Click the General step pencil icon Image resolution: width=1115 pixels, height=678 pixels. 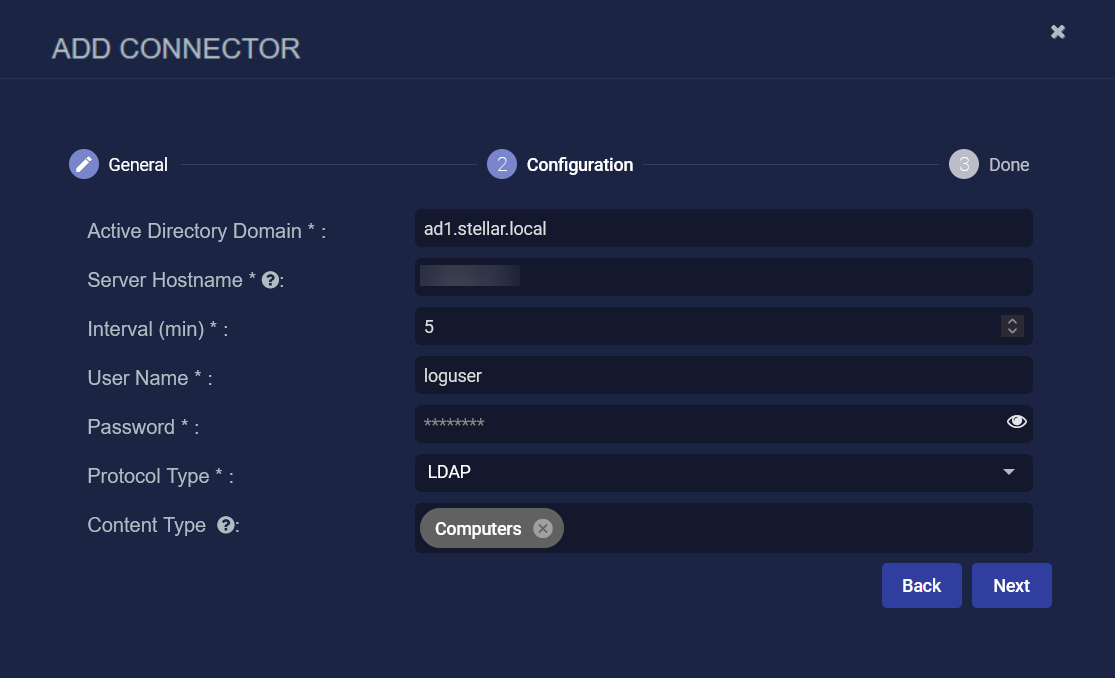84,164
